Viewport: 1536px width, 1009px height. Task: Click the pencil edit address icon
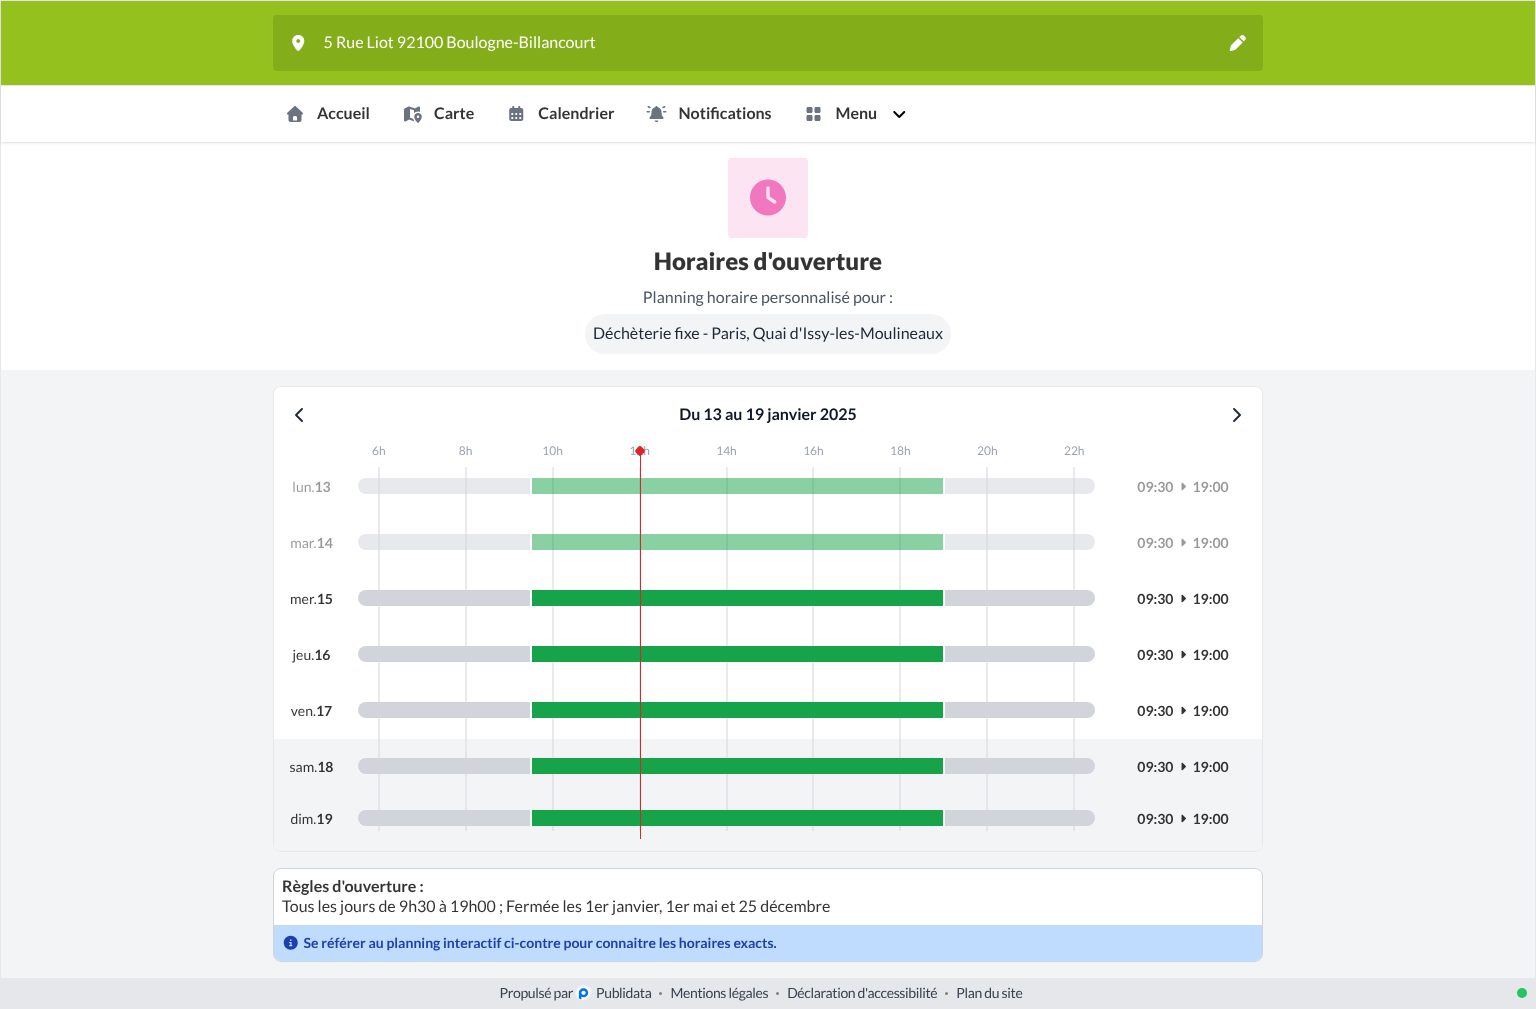coord(1237,43)
